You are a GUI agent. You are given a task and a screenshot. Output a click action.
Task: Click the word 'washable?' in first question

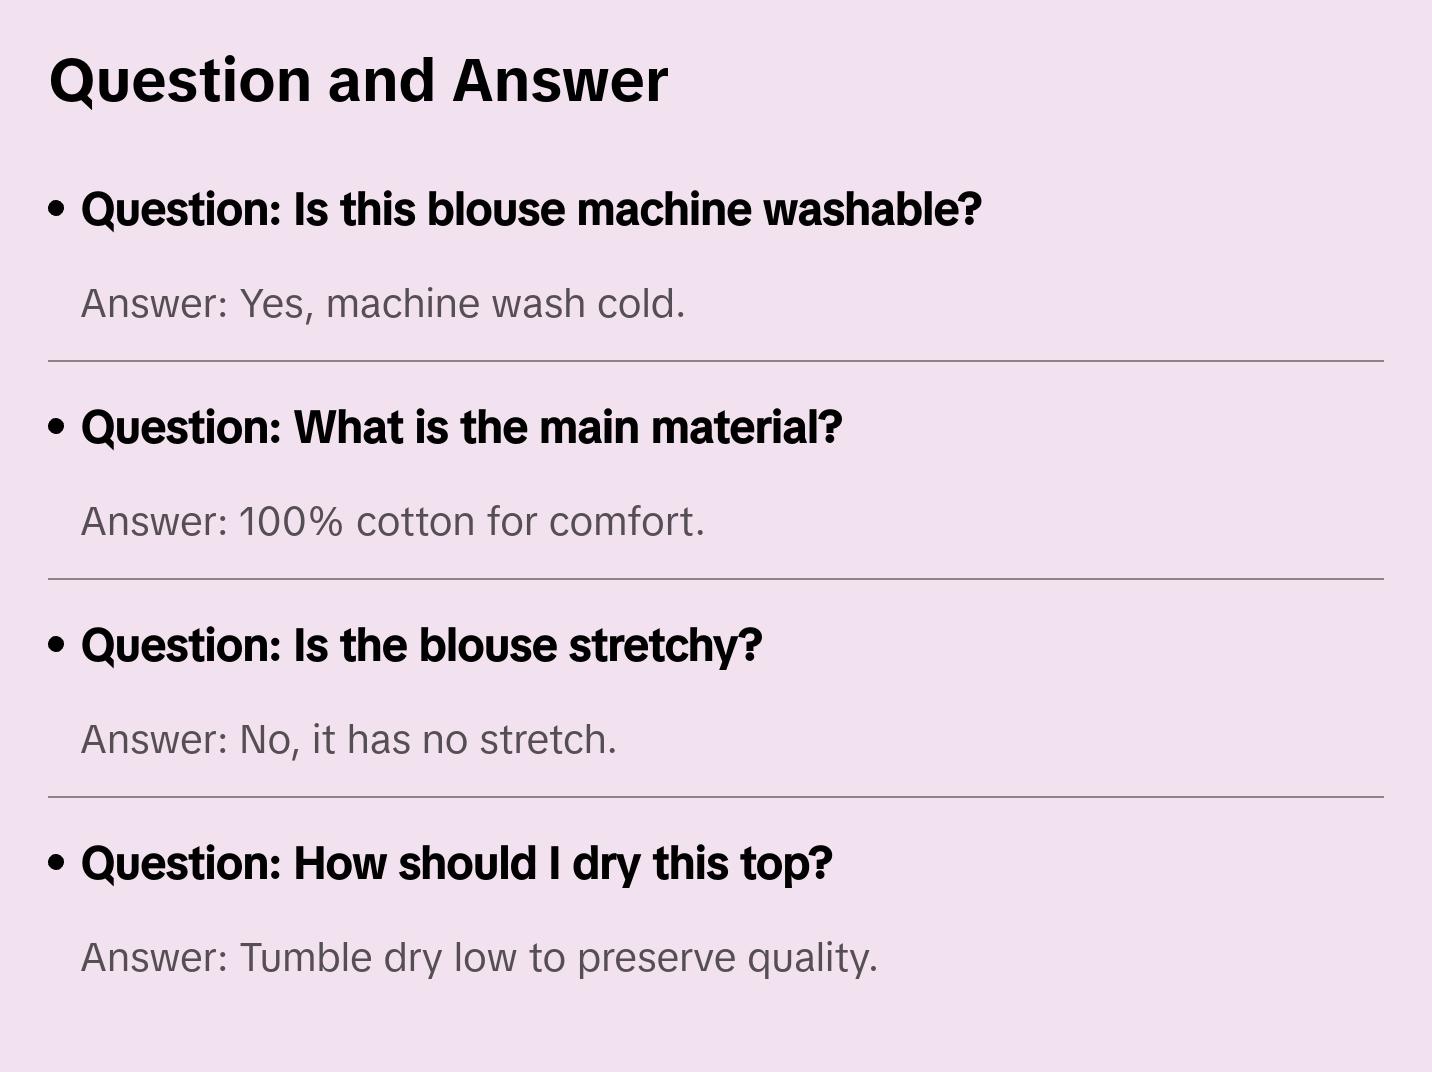(x=873, y=210)
